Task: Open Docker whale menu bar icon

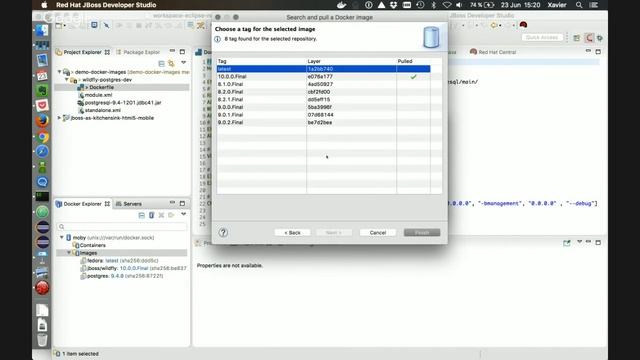Action: [x=341, y=5]
